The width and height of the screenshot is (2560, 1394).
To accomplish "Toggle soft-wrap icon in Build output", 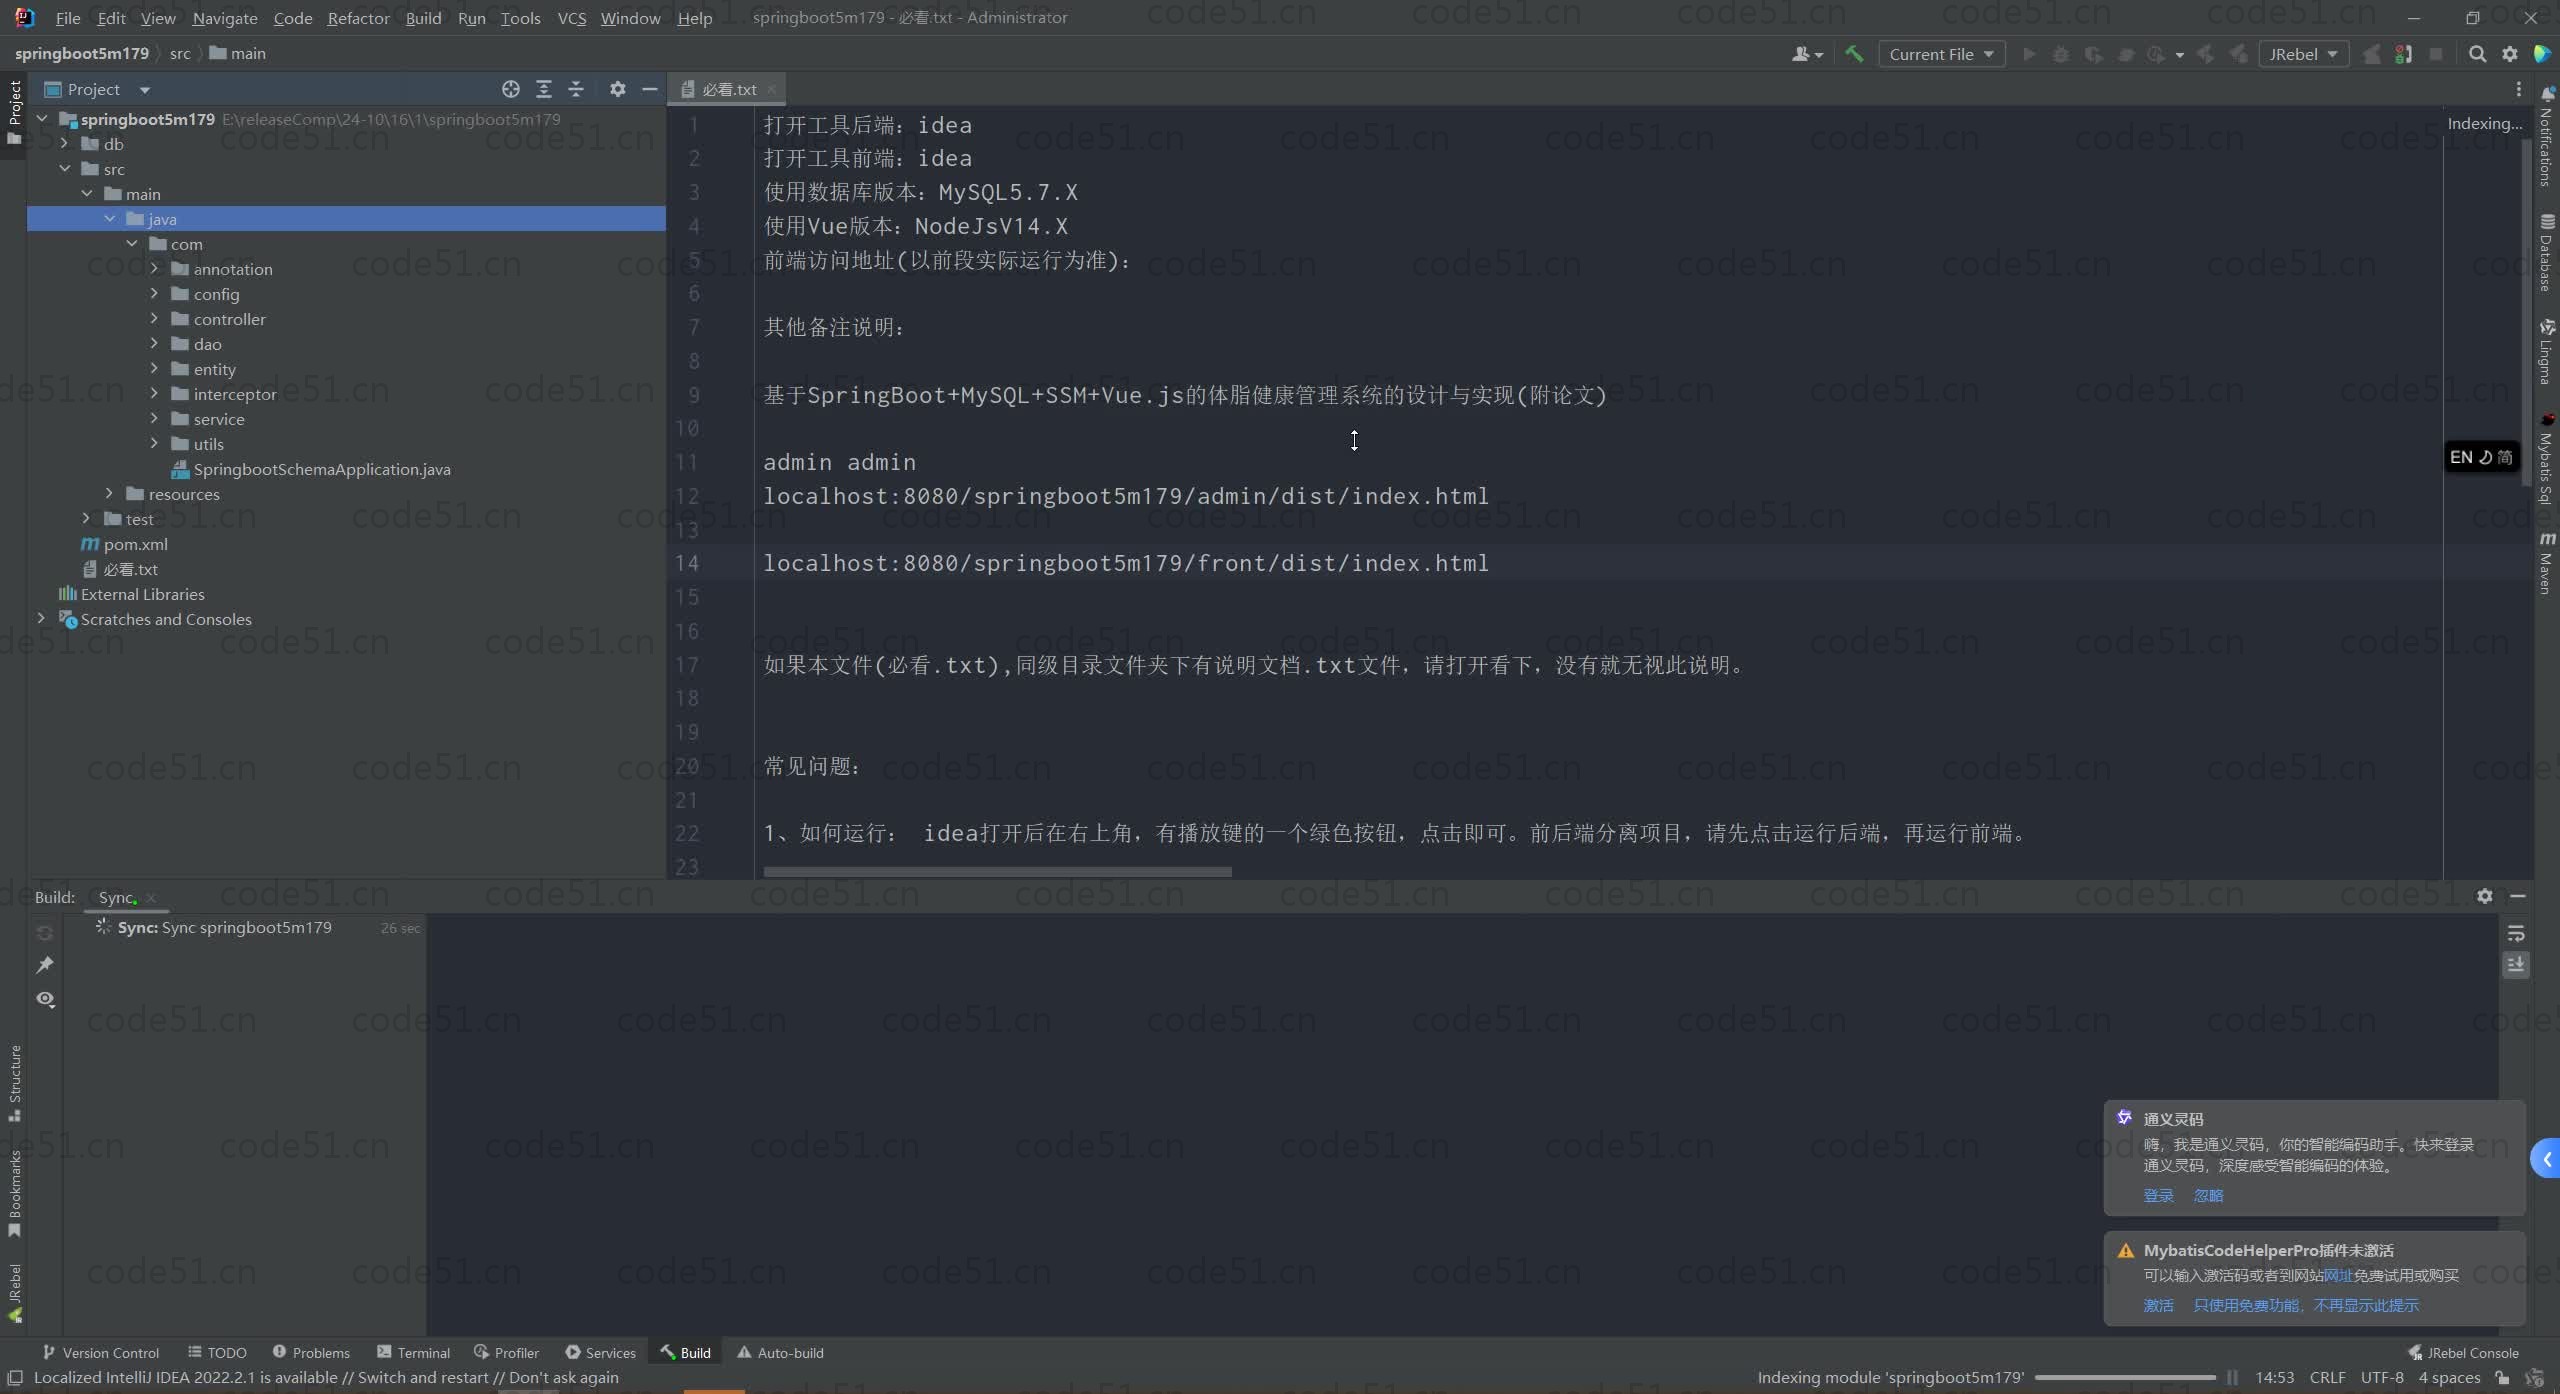I will click(2516, 934).
